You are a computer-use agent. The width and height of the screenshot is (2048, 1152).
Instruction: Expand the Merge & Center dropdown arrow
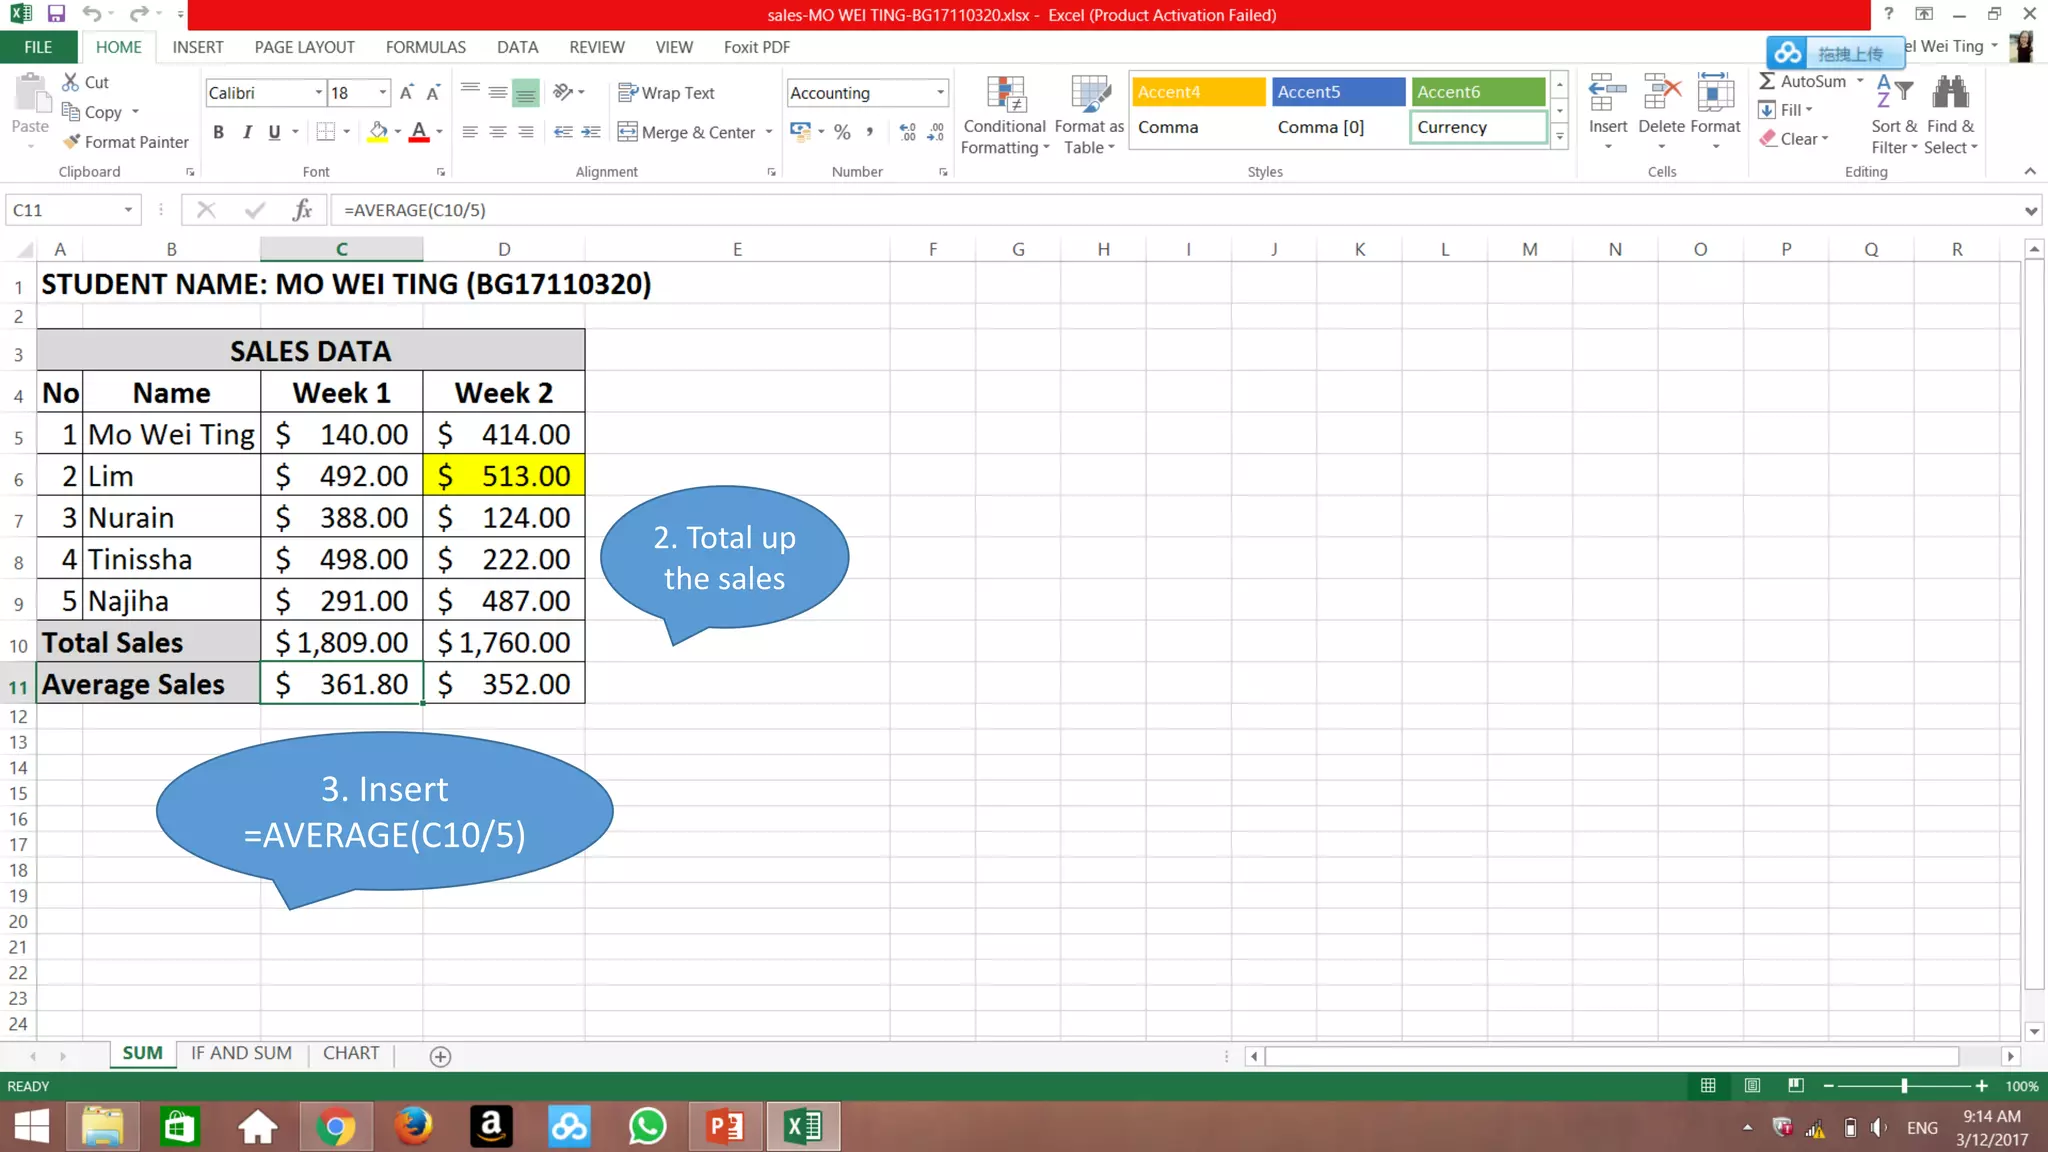point(769,132)
